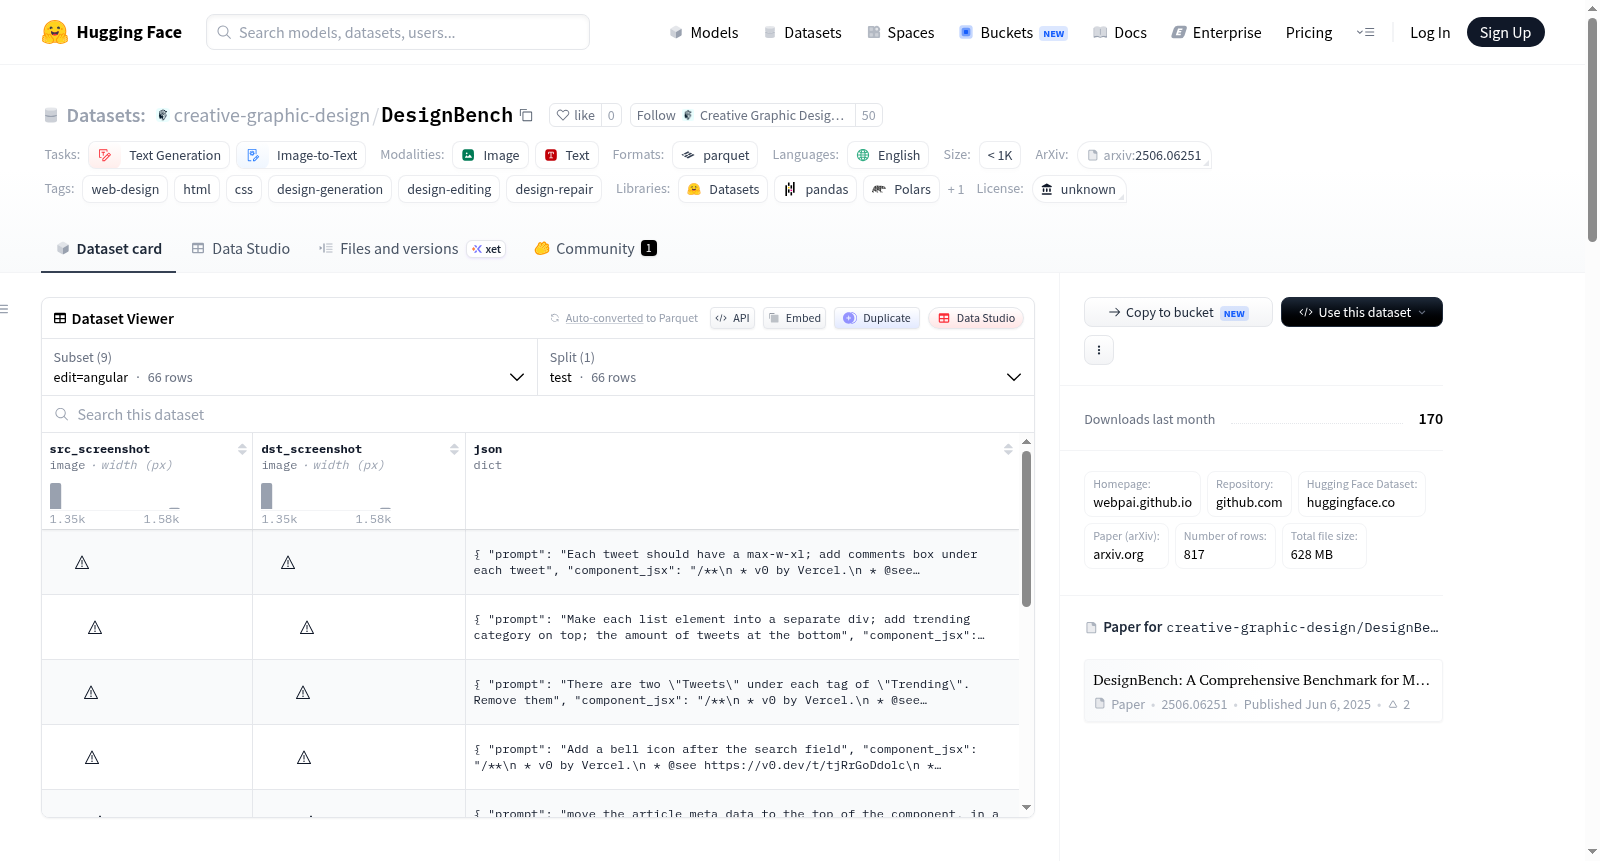
Task: Click the Embed button
Action: [x=794, y=318]
